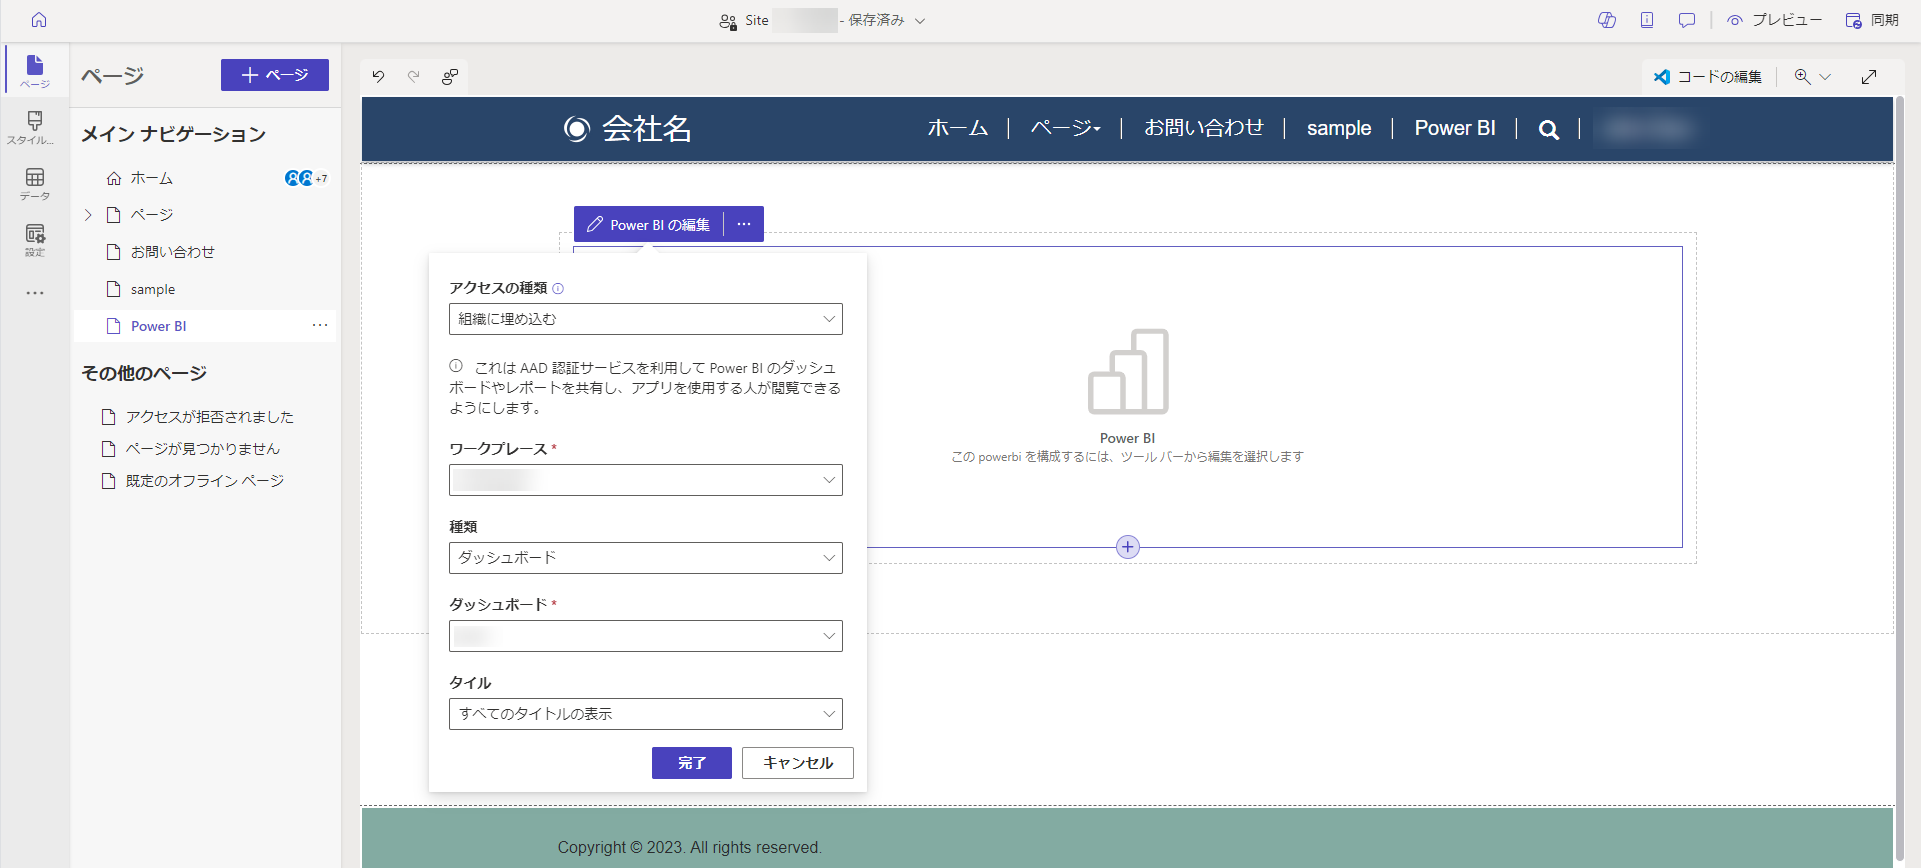
Task: Click the search magnifier in site header
Action: coord(1549,129)
